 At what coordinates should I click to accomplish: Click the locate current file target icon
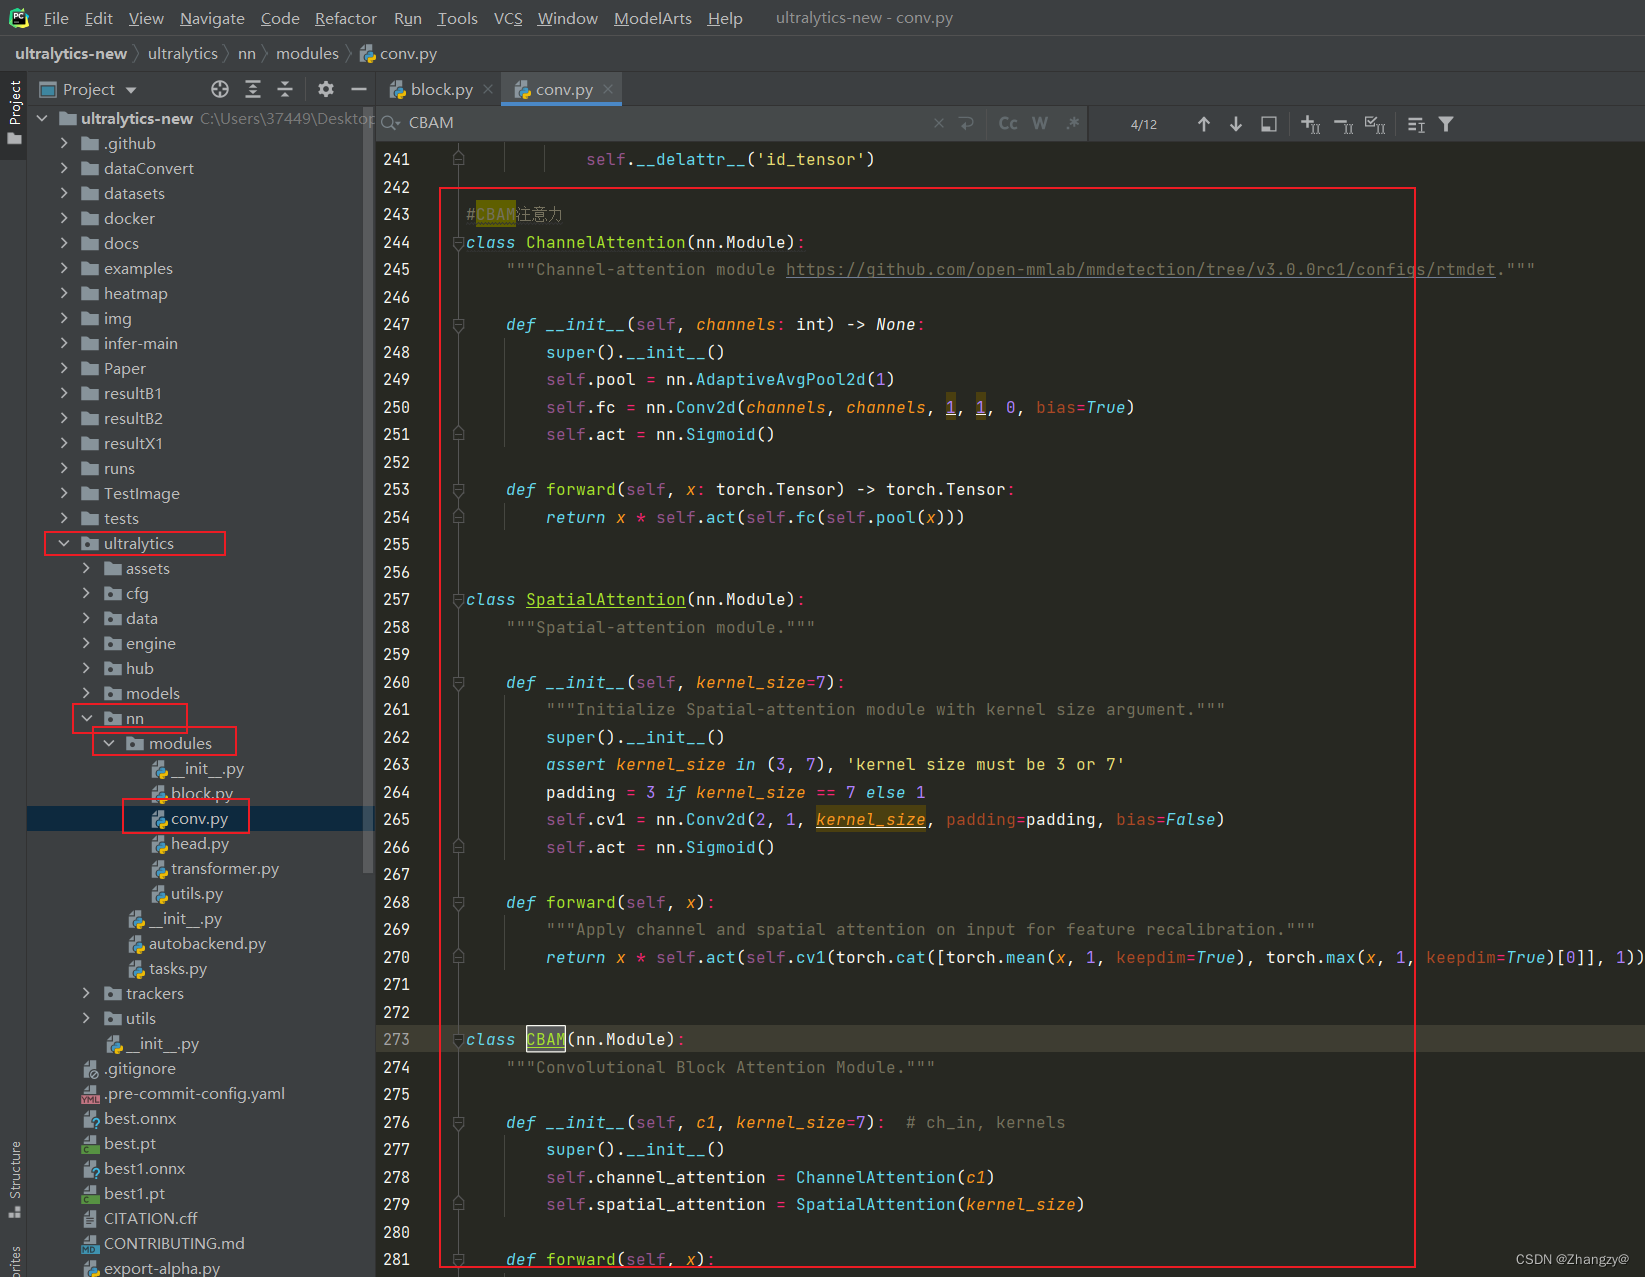[x=220, y=89]
